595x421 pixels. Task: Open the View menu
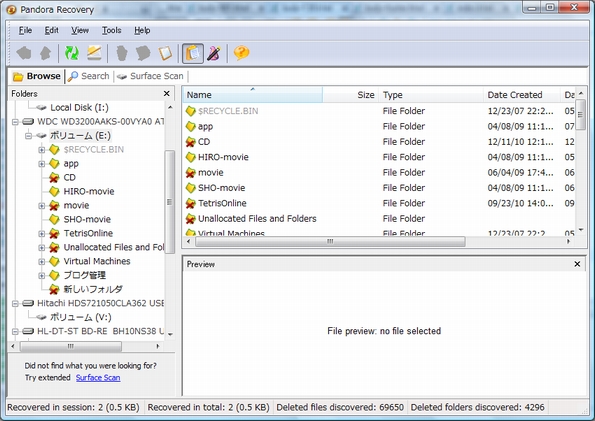coord(80,30)
